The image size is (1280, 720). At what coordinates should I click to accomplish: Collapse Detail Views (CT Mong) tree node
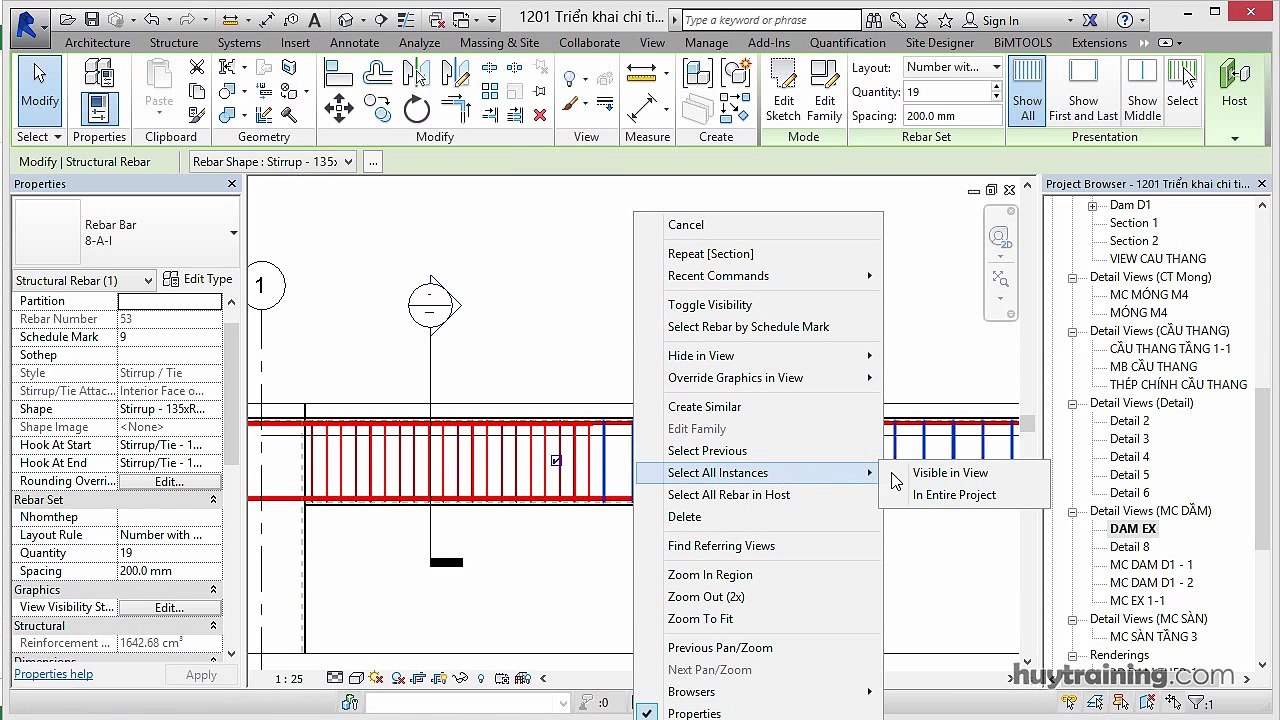[1072, 277]
